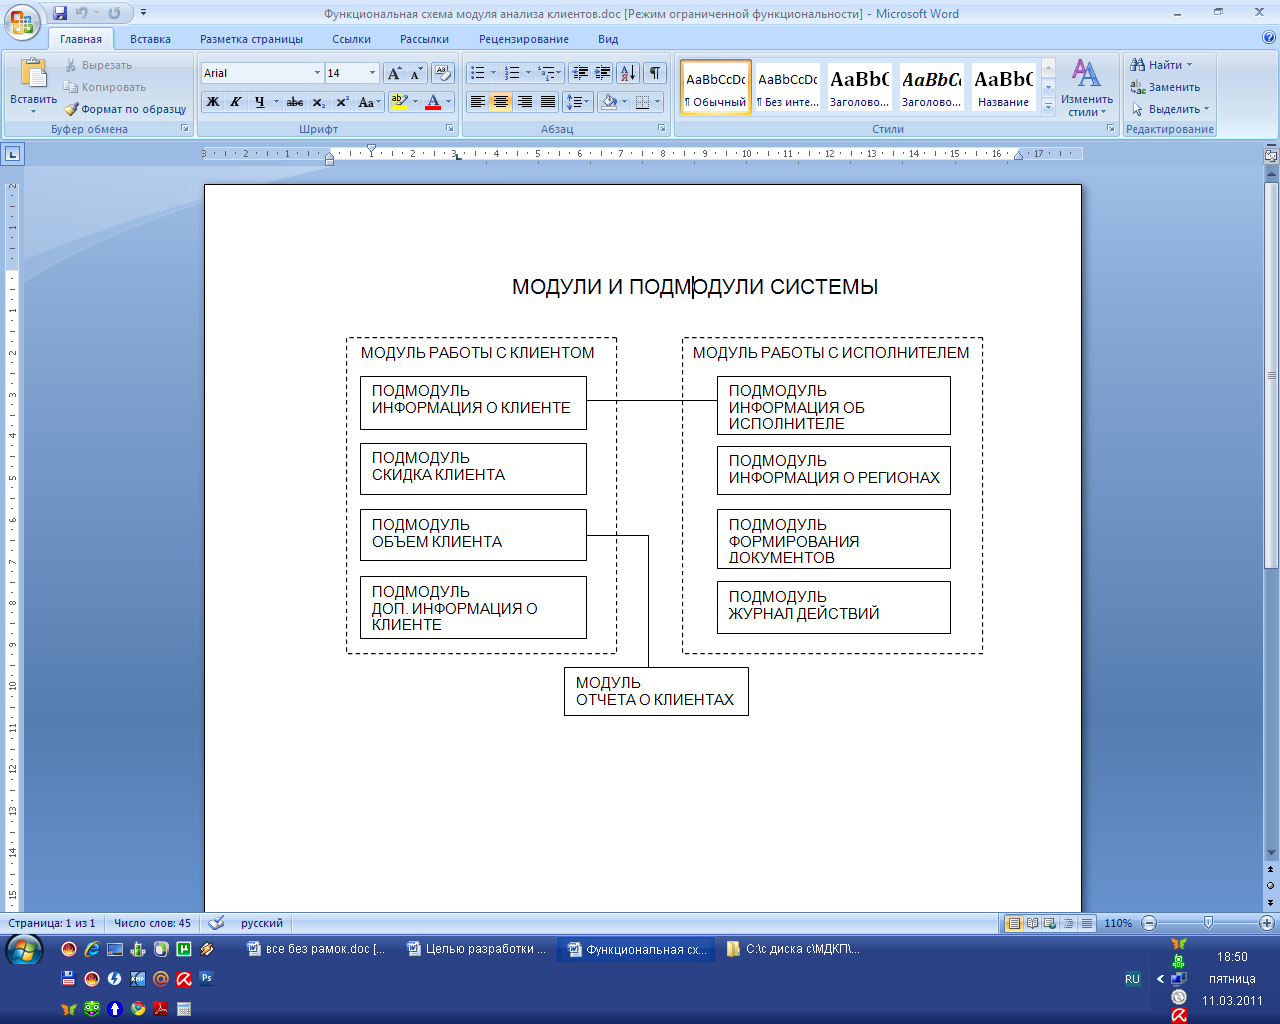Toggle subscript formatting

(318, 102)
